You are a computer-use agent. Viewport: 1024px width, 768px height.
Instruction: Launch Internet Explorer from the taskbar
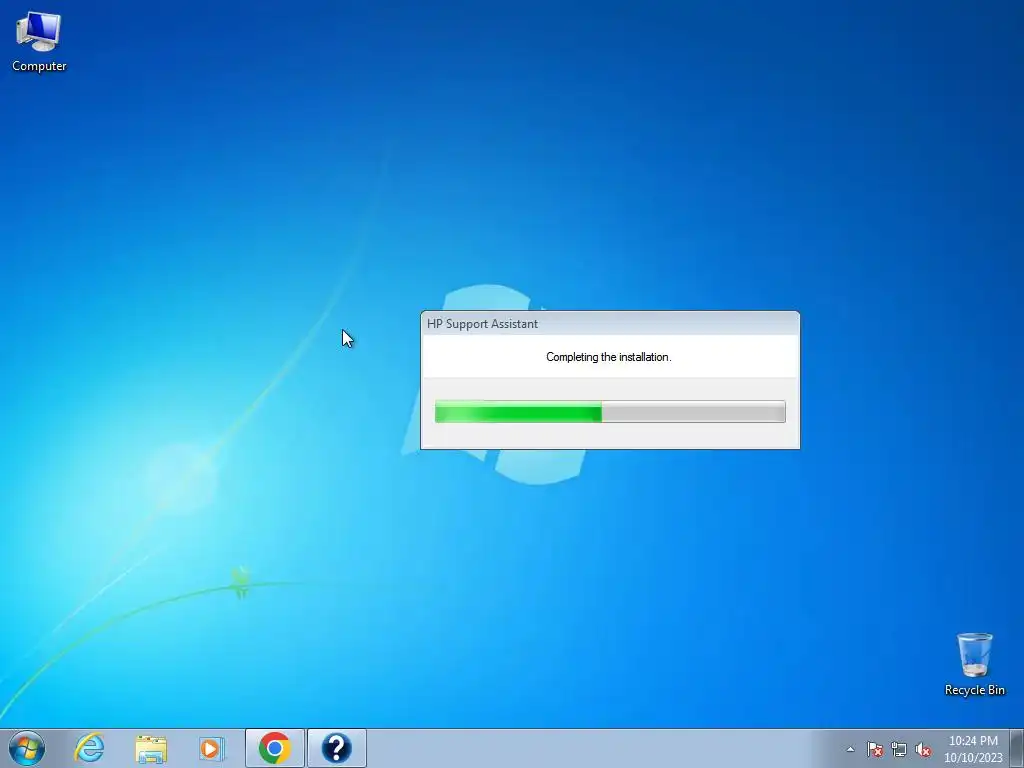[89, 748]
